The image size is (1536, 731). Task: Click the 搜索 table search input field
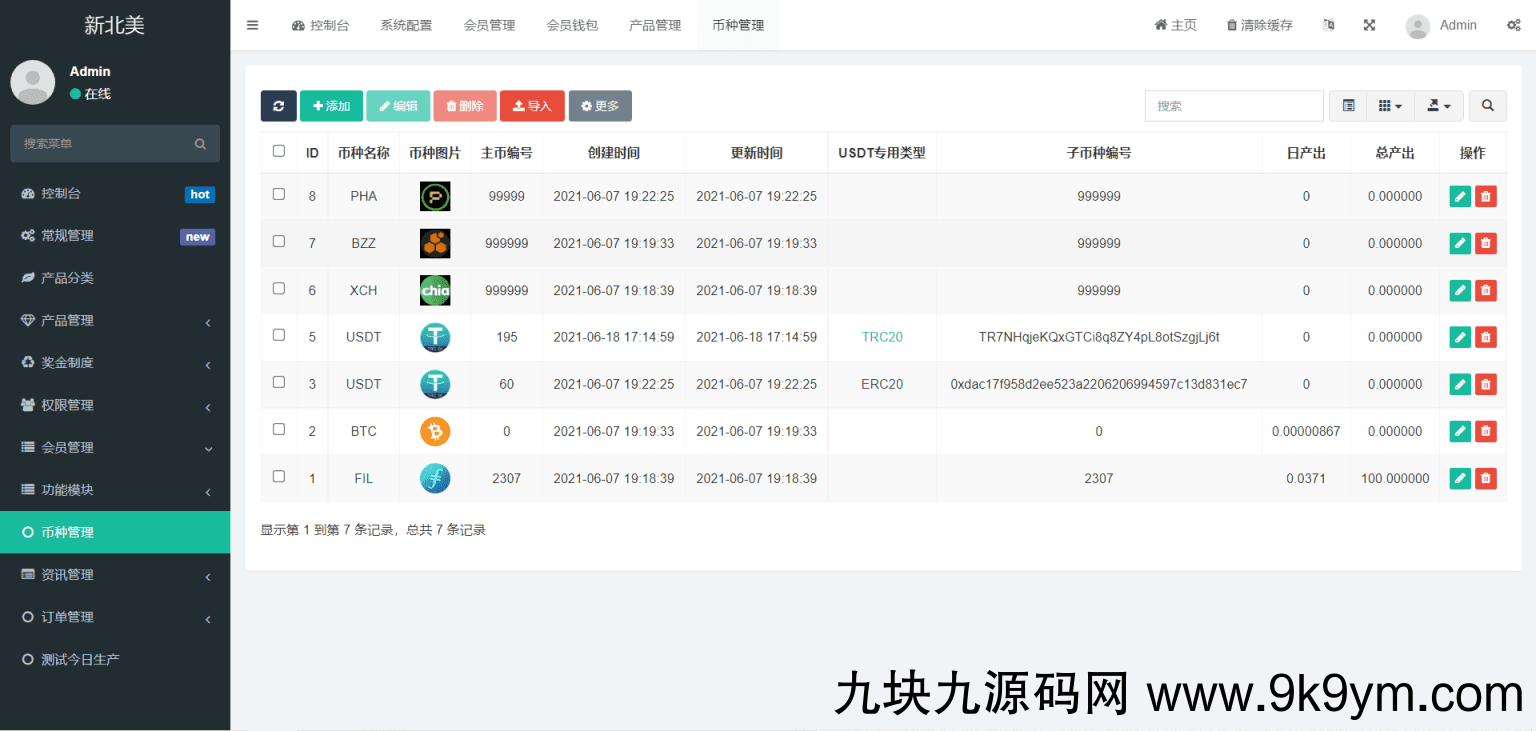pos(1234,106)
